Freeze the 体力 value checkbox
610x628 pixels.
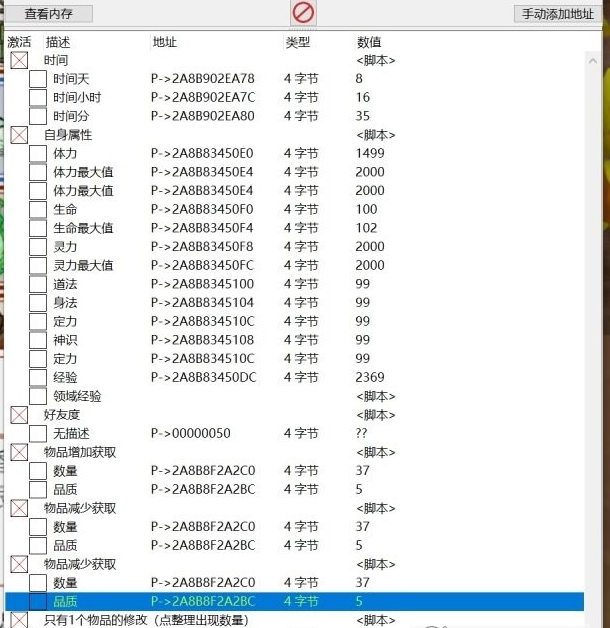[x=38, y=153]
